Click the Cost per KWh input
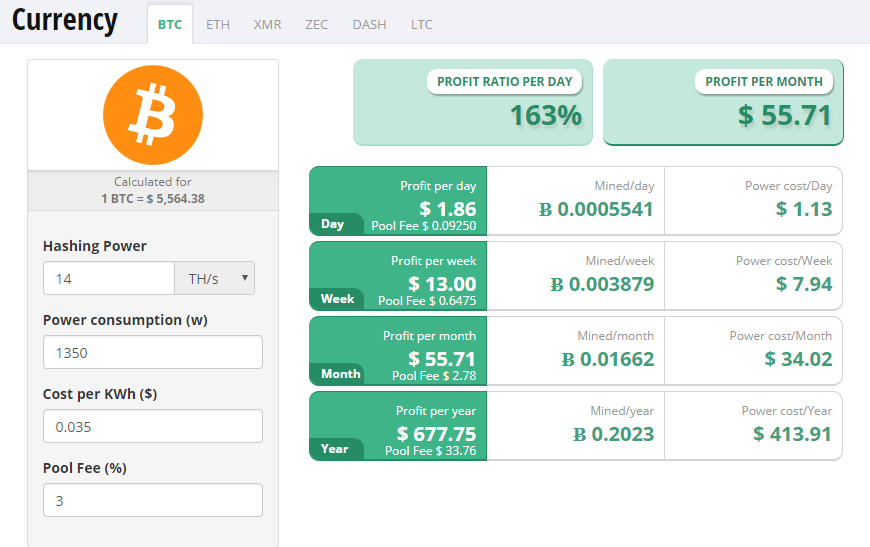Viewport: 870px width, 547px height. click(x=152, y=426)
